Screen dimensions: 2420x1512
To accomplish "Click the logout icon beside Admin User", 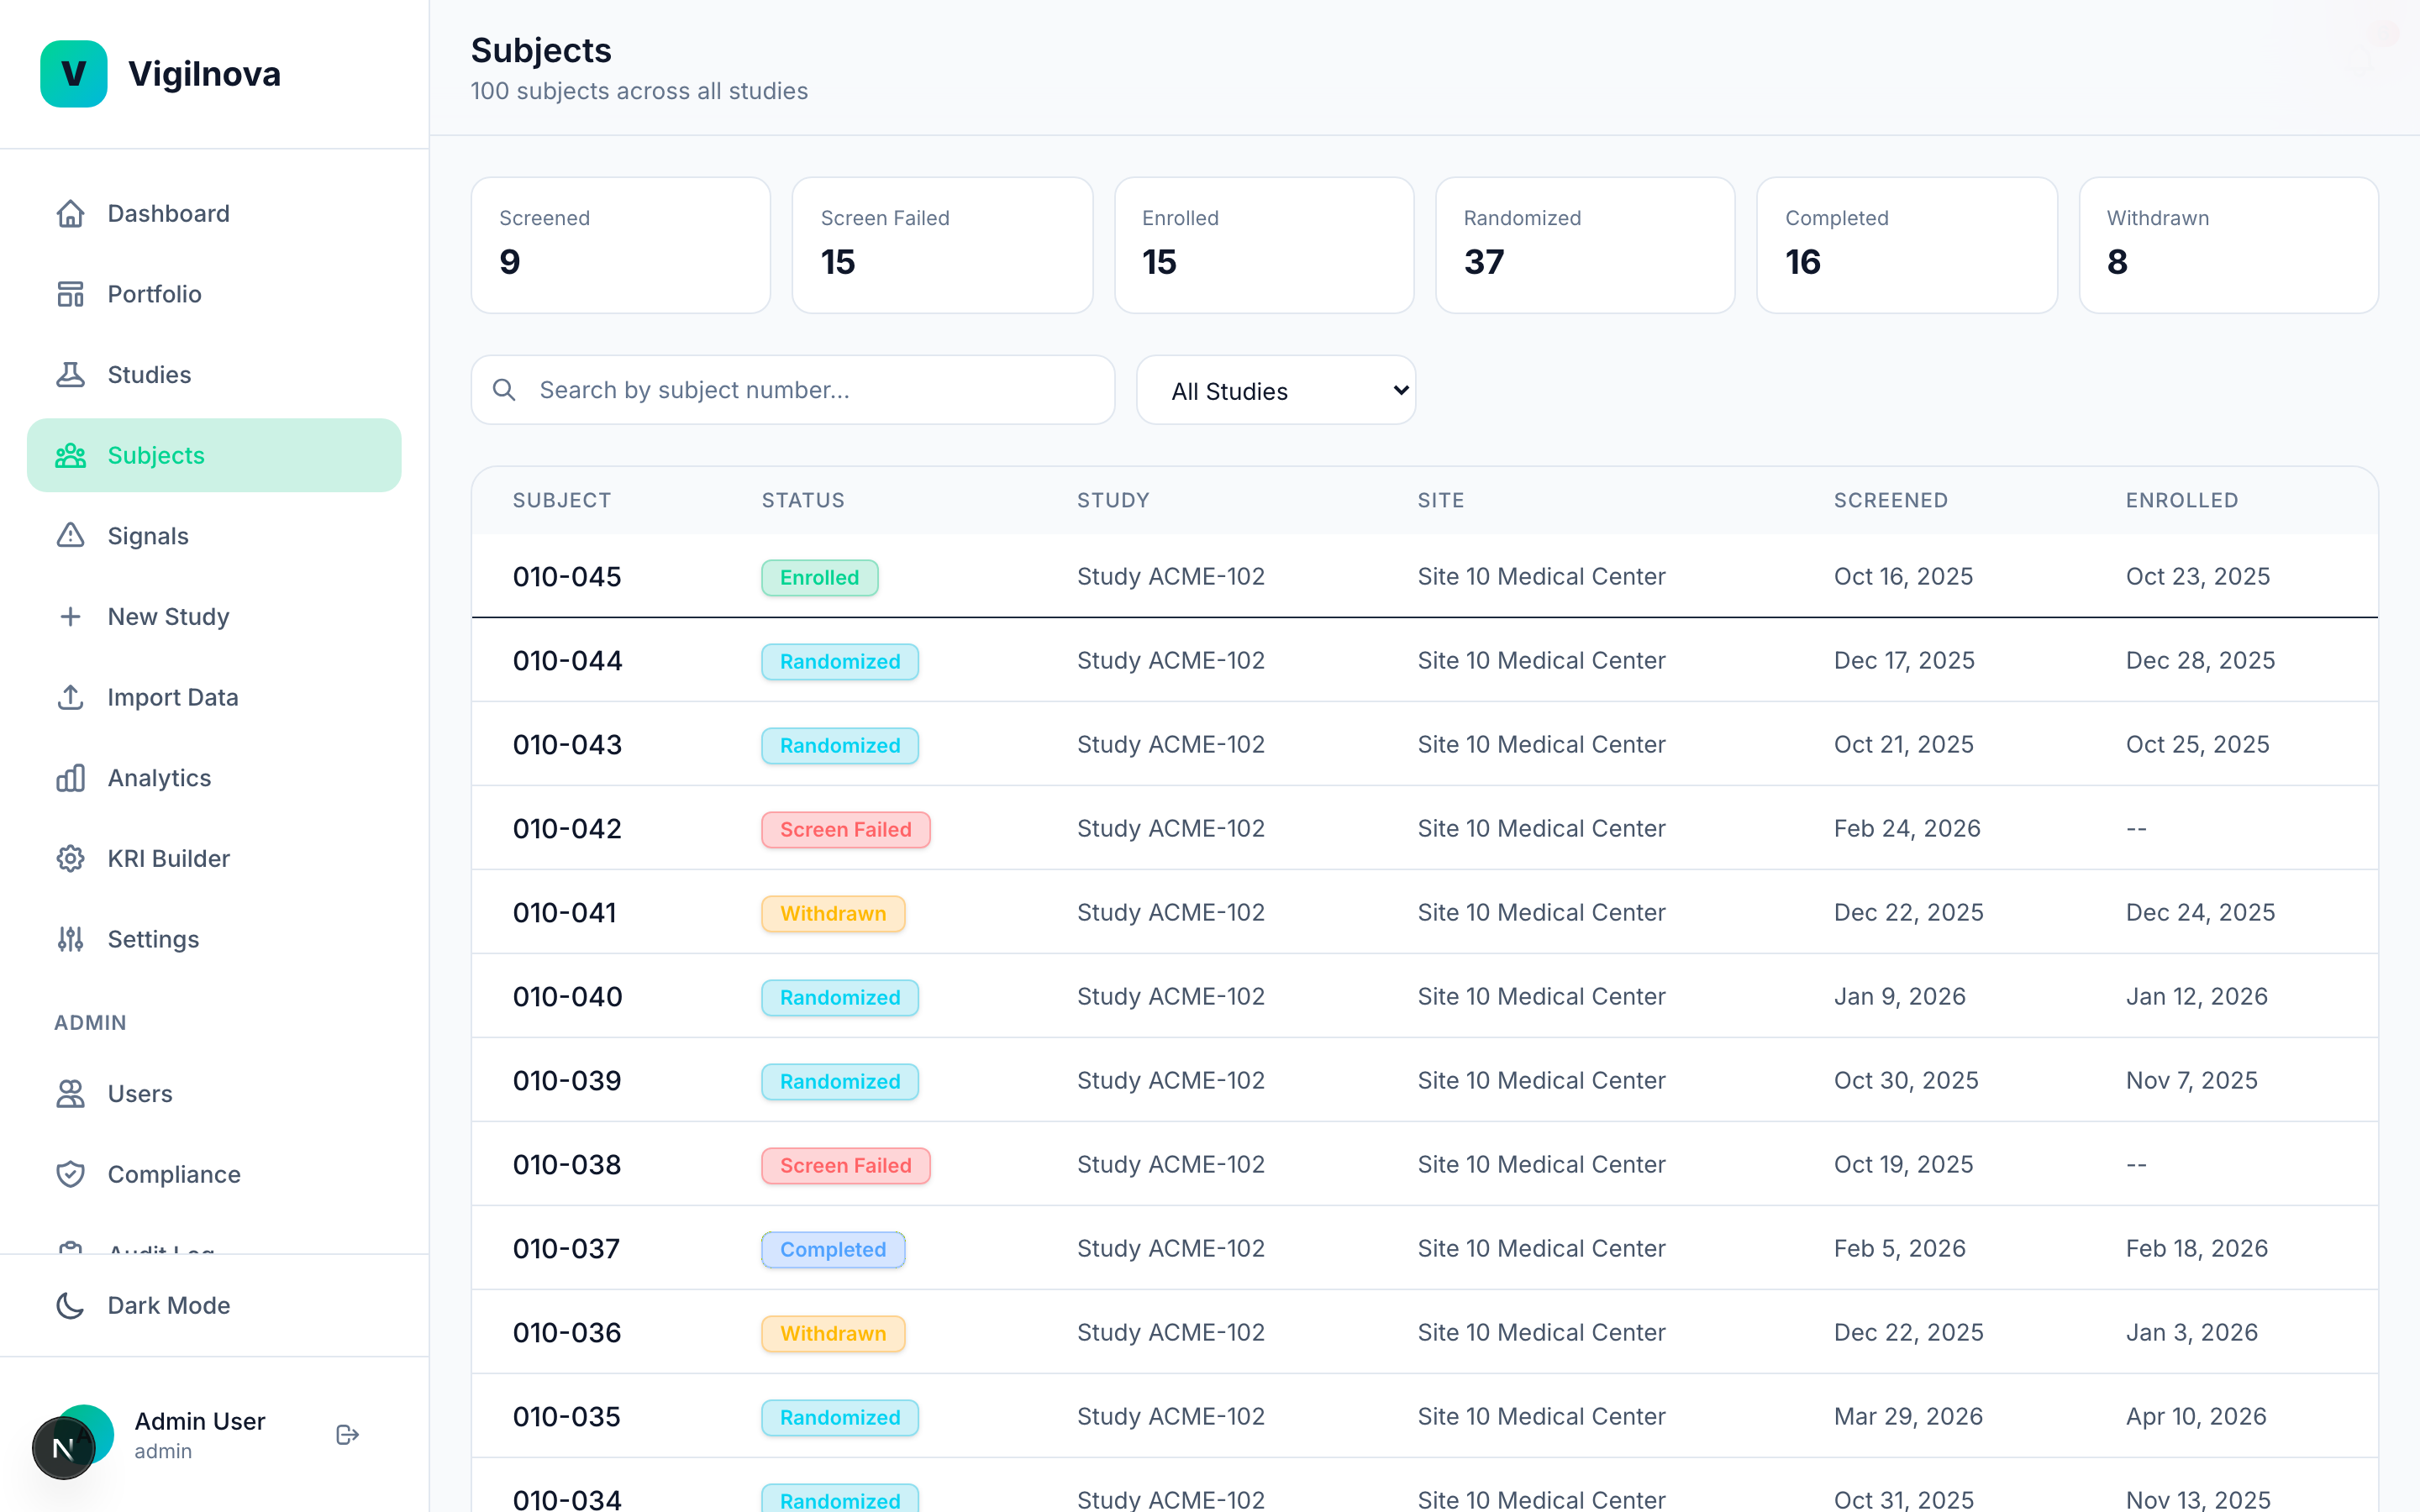I will (347, 1434).
